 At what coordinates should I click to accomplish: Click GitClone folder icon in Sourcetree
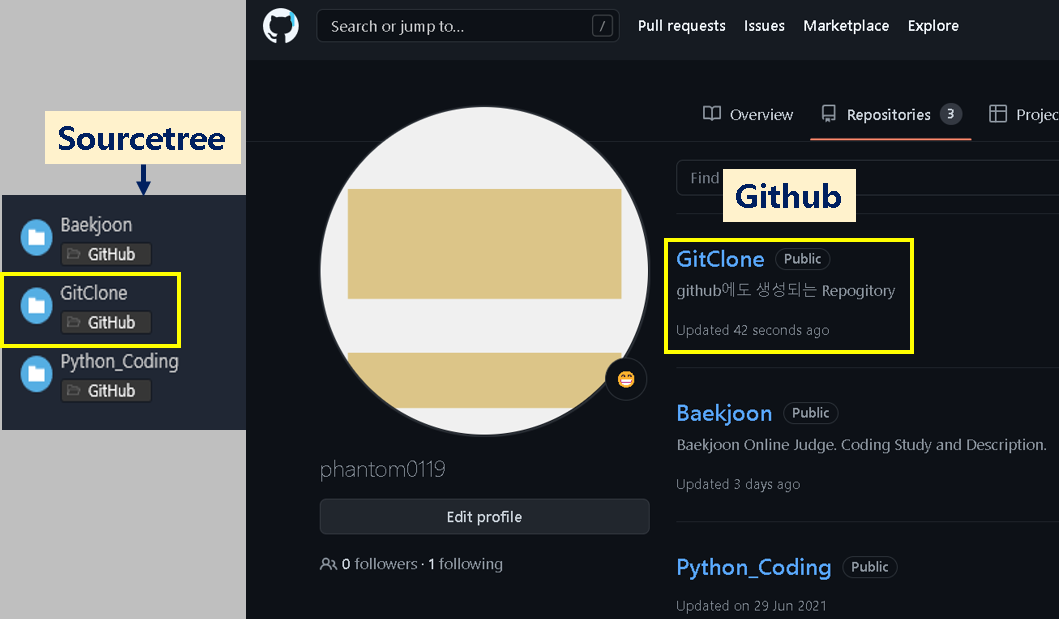click(x=36, y=305)
